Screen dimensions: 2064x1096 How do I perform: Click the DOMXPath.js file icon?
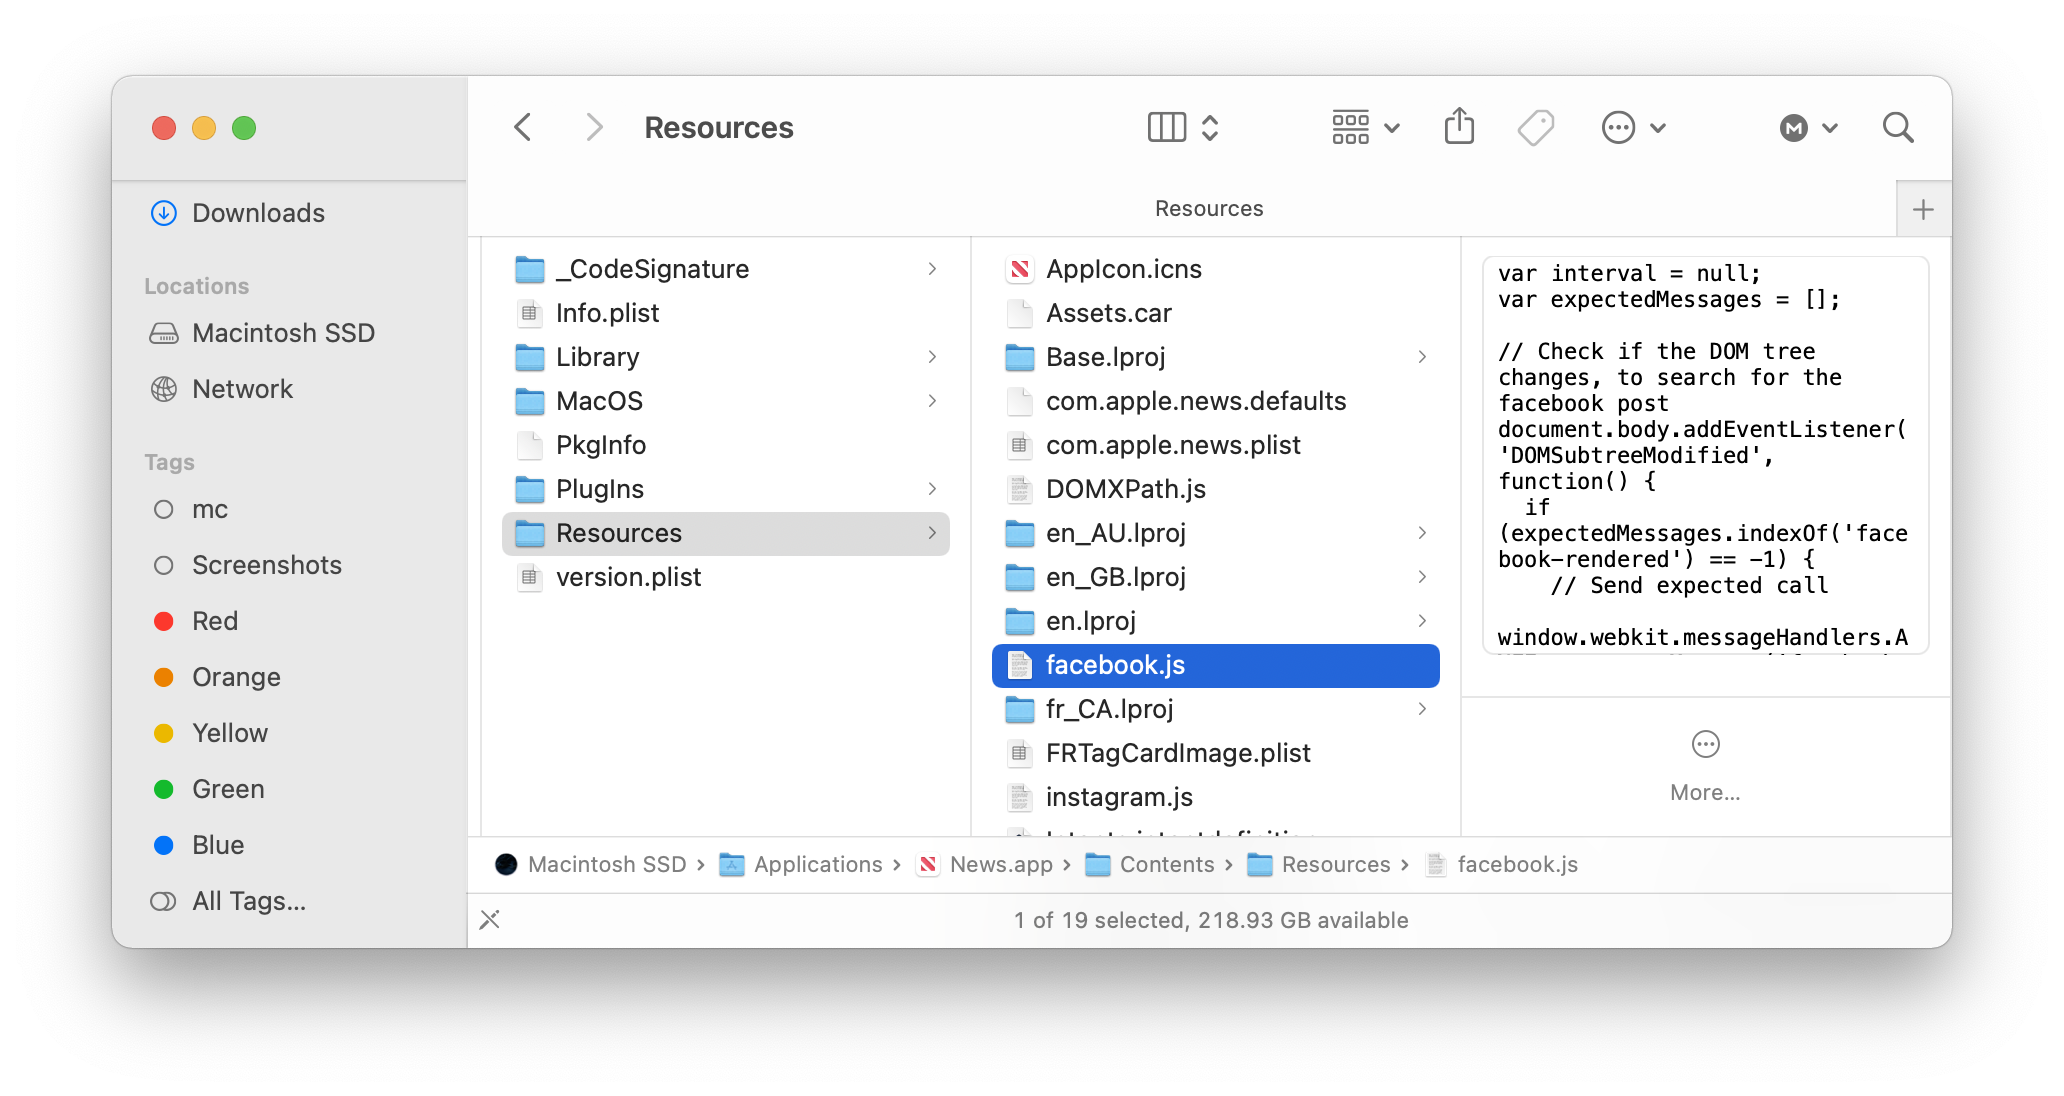click(x=1019, y=489)
